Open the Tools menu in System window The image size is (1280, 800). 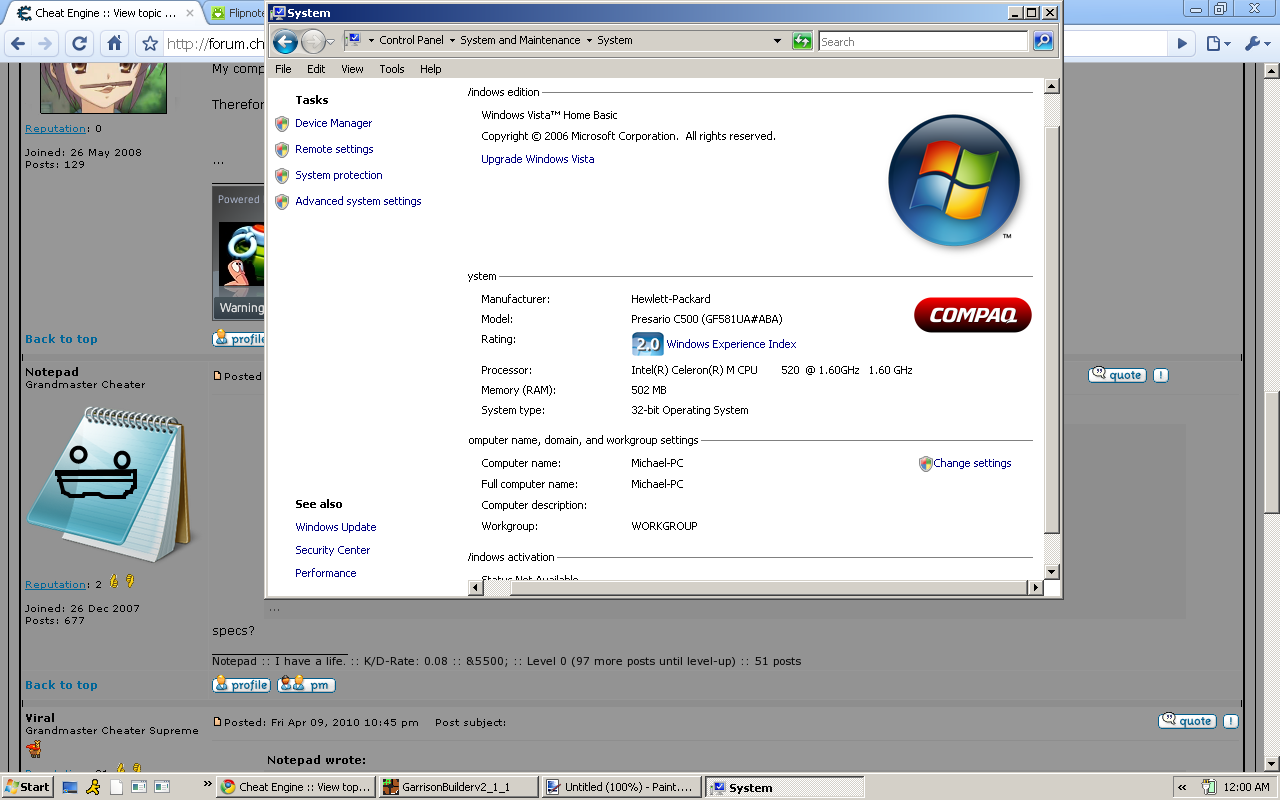392,69
